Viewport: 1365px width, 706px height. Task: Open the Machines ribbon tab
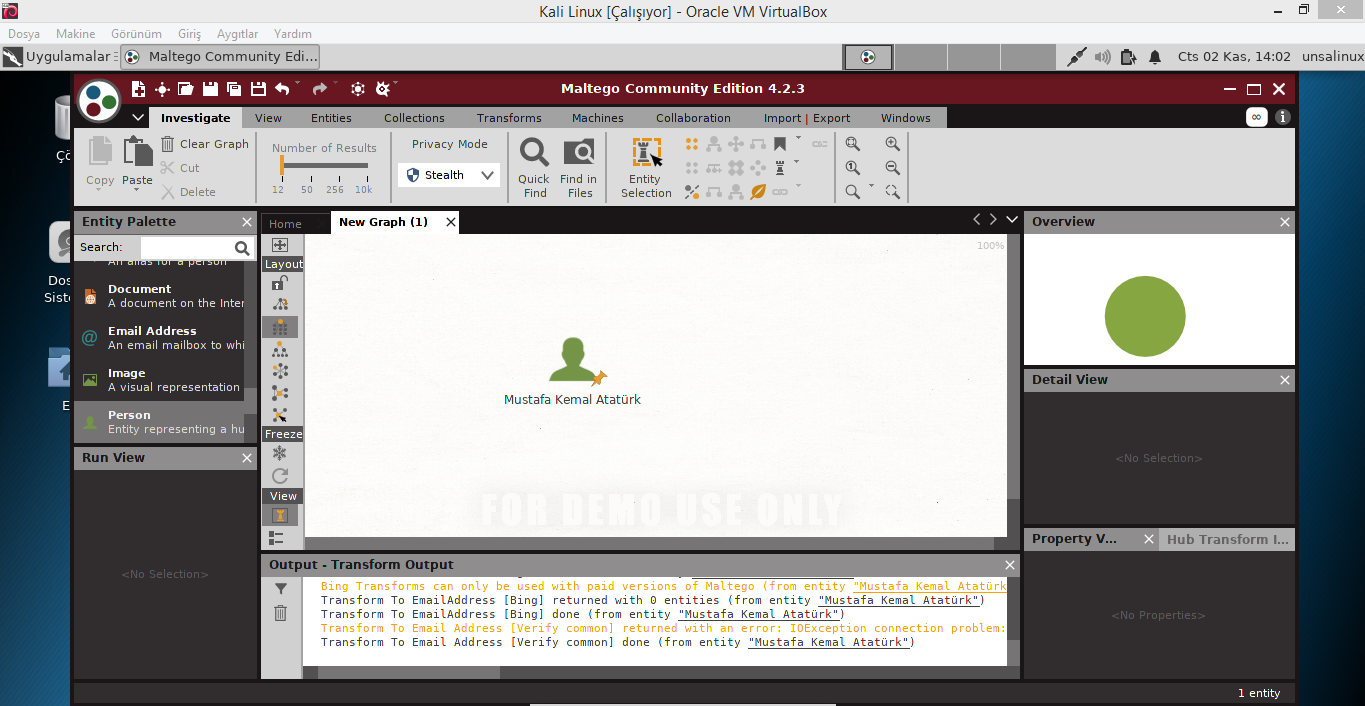click(598, 118)
